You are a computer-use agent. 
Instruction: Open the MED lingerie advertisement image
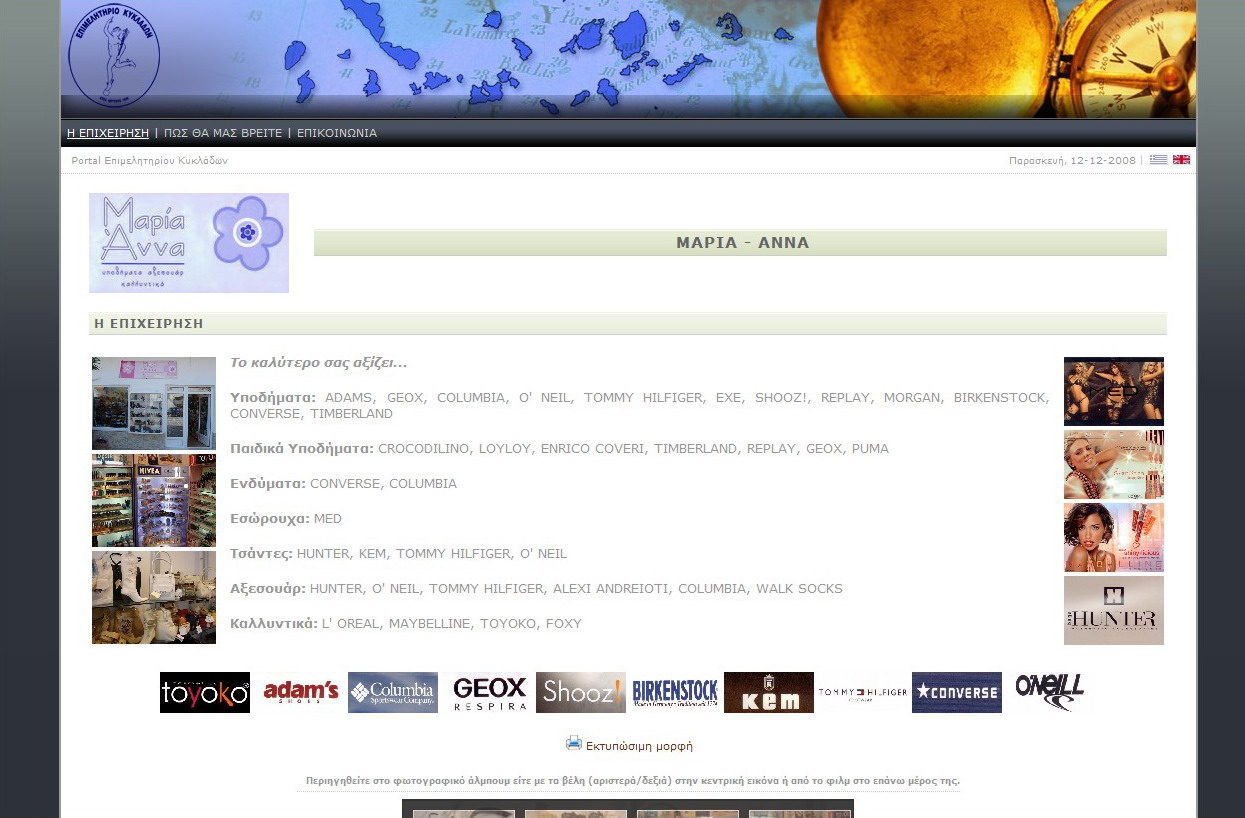(1114, 391)
